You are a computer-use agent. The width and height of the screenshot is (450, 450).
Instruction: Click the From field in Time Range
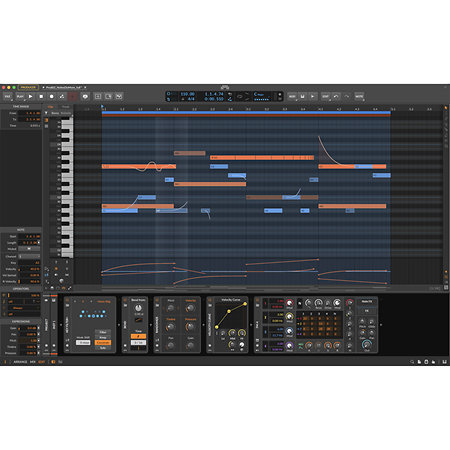pos(29,113)
